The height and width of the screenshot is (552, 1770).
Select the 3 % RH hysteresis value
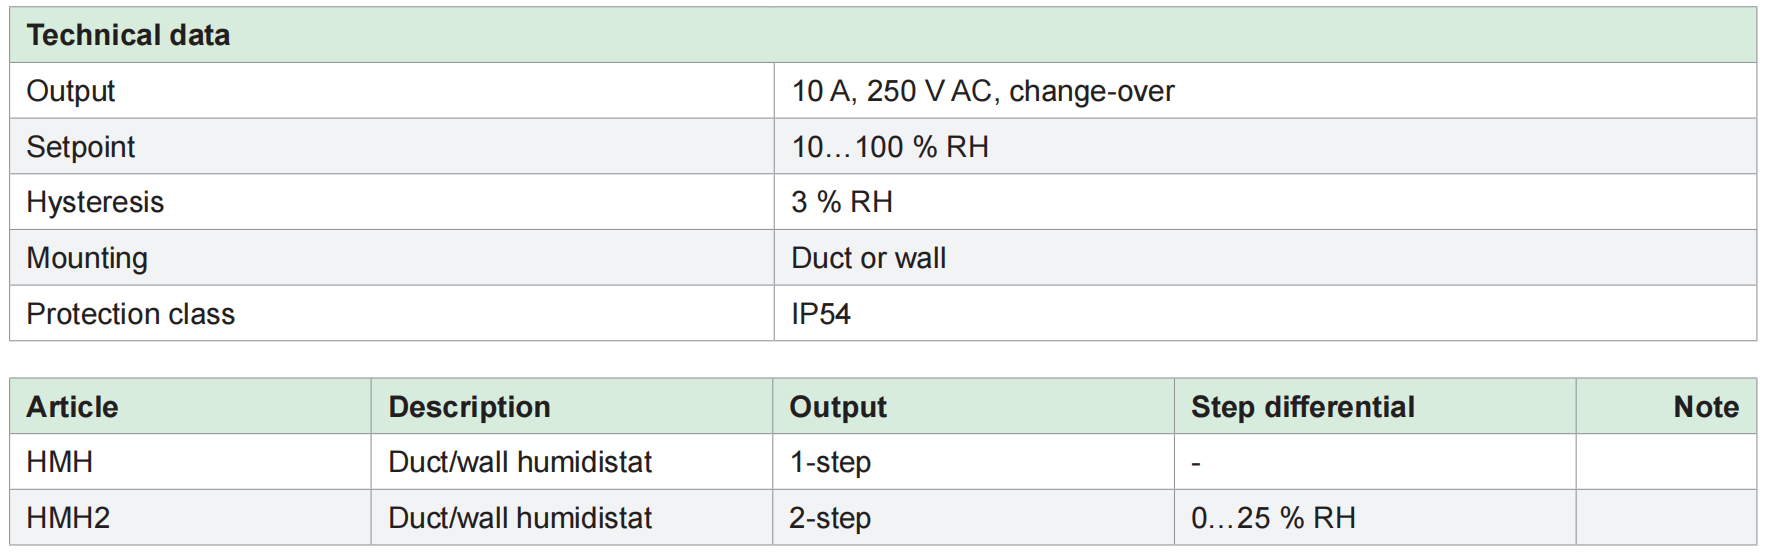pyautogui.click(x=841, y=202)
